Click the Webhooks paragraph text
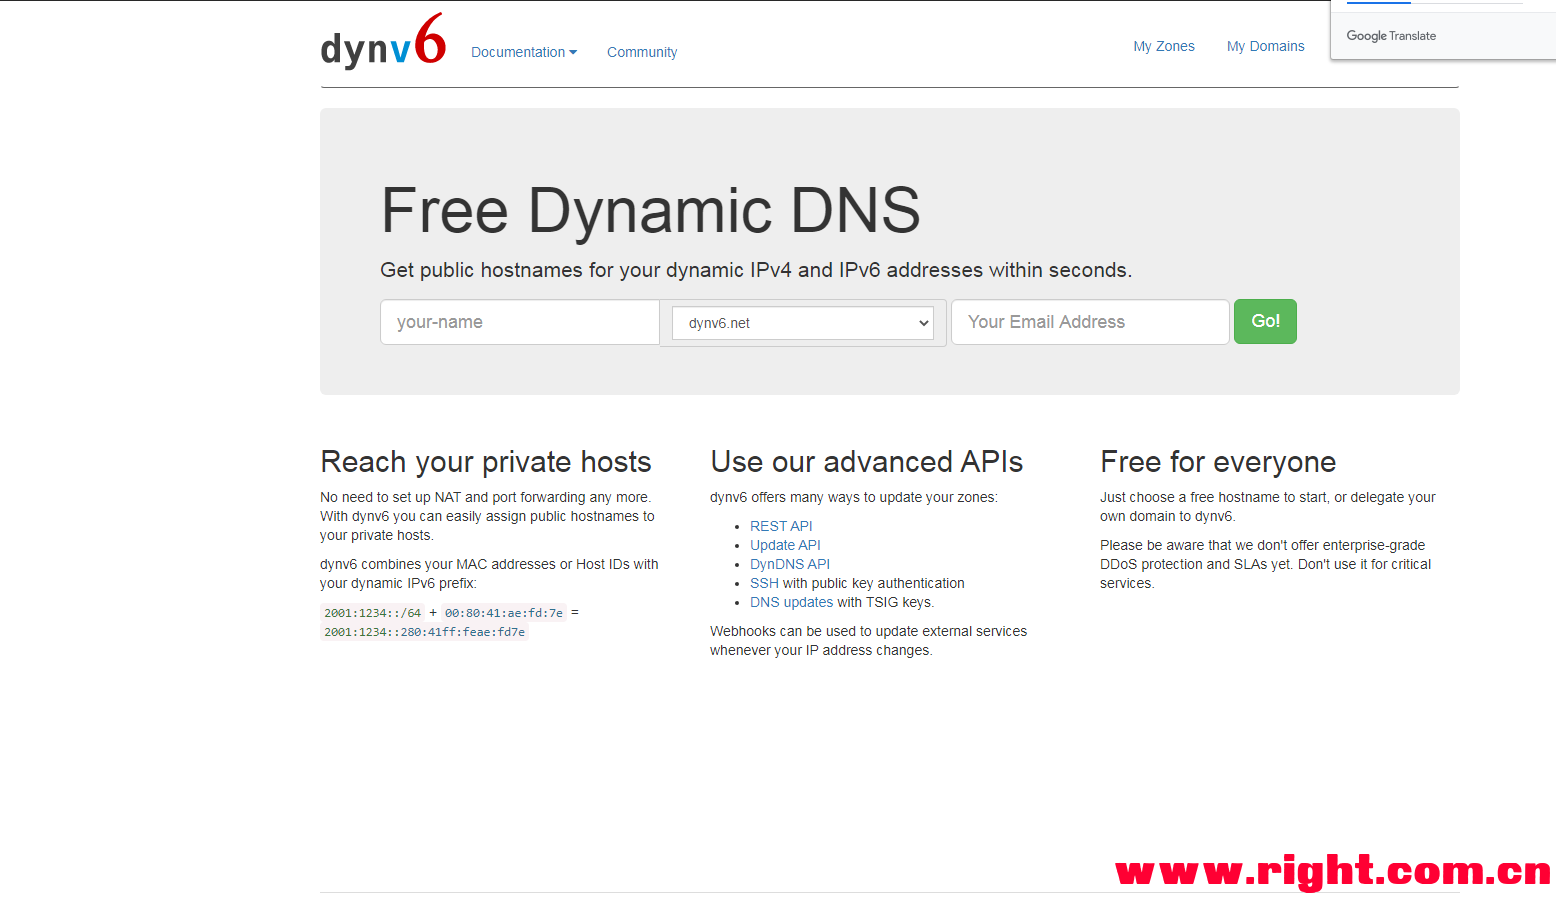The height and width of the screenshot is (898, 1556). point(868,641)
